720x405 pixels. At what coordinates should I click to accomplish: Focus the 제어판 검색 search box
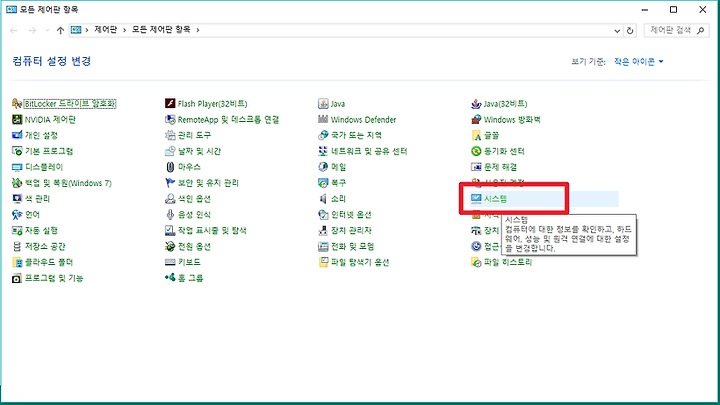[676, 30]
